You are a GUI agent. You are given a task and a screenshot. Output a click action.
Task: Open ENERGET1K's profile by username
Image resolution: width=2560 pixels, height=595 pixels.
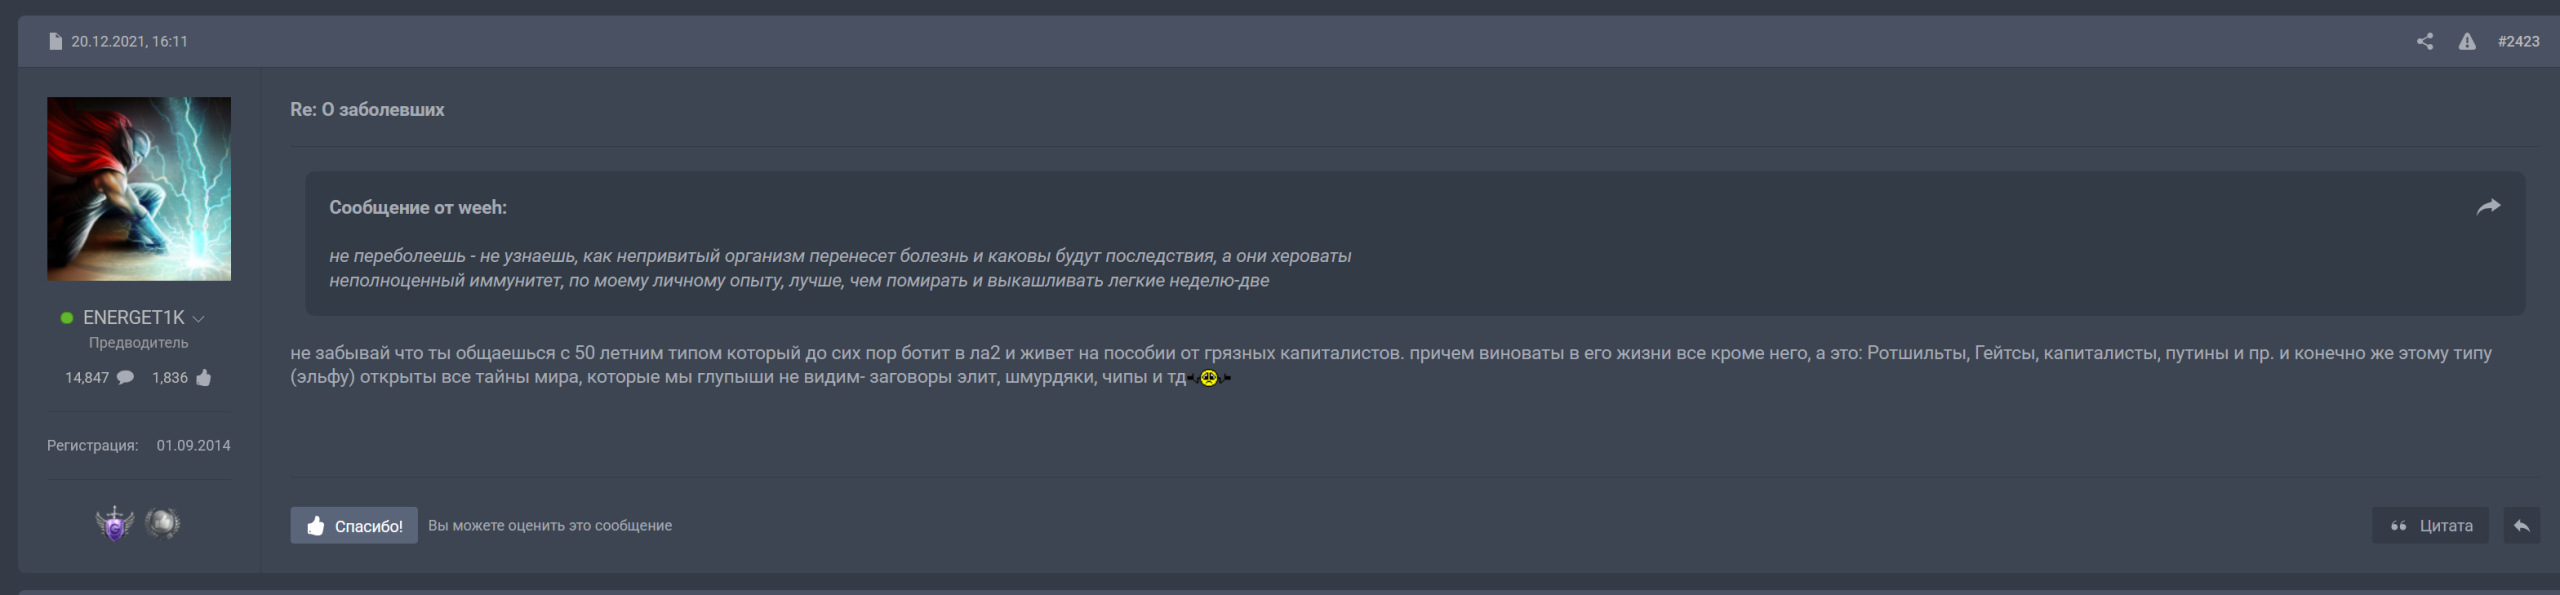(x=133, y=318)
